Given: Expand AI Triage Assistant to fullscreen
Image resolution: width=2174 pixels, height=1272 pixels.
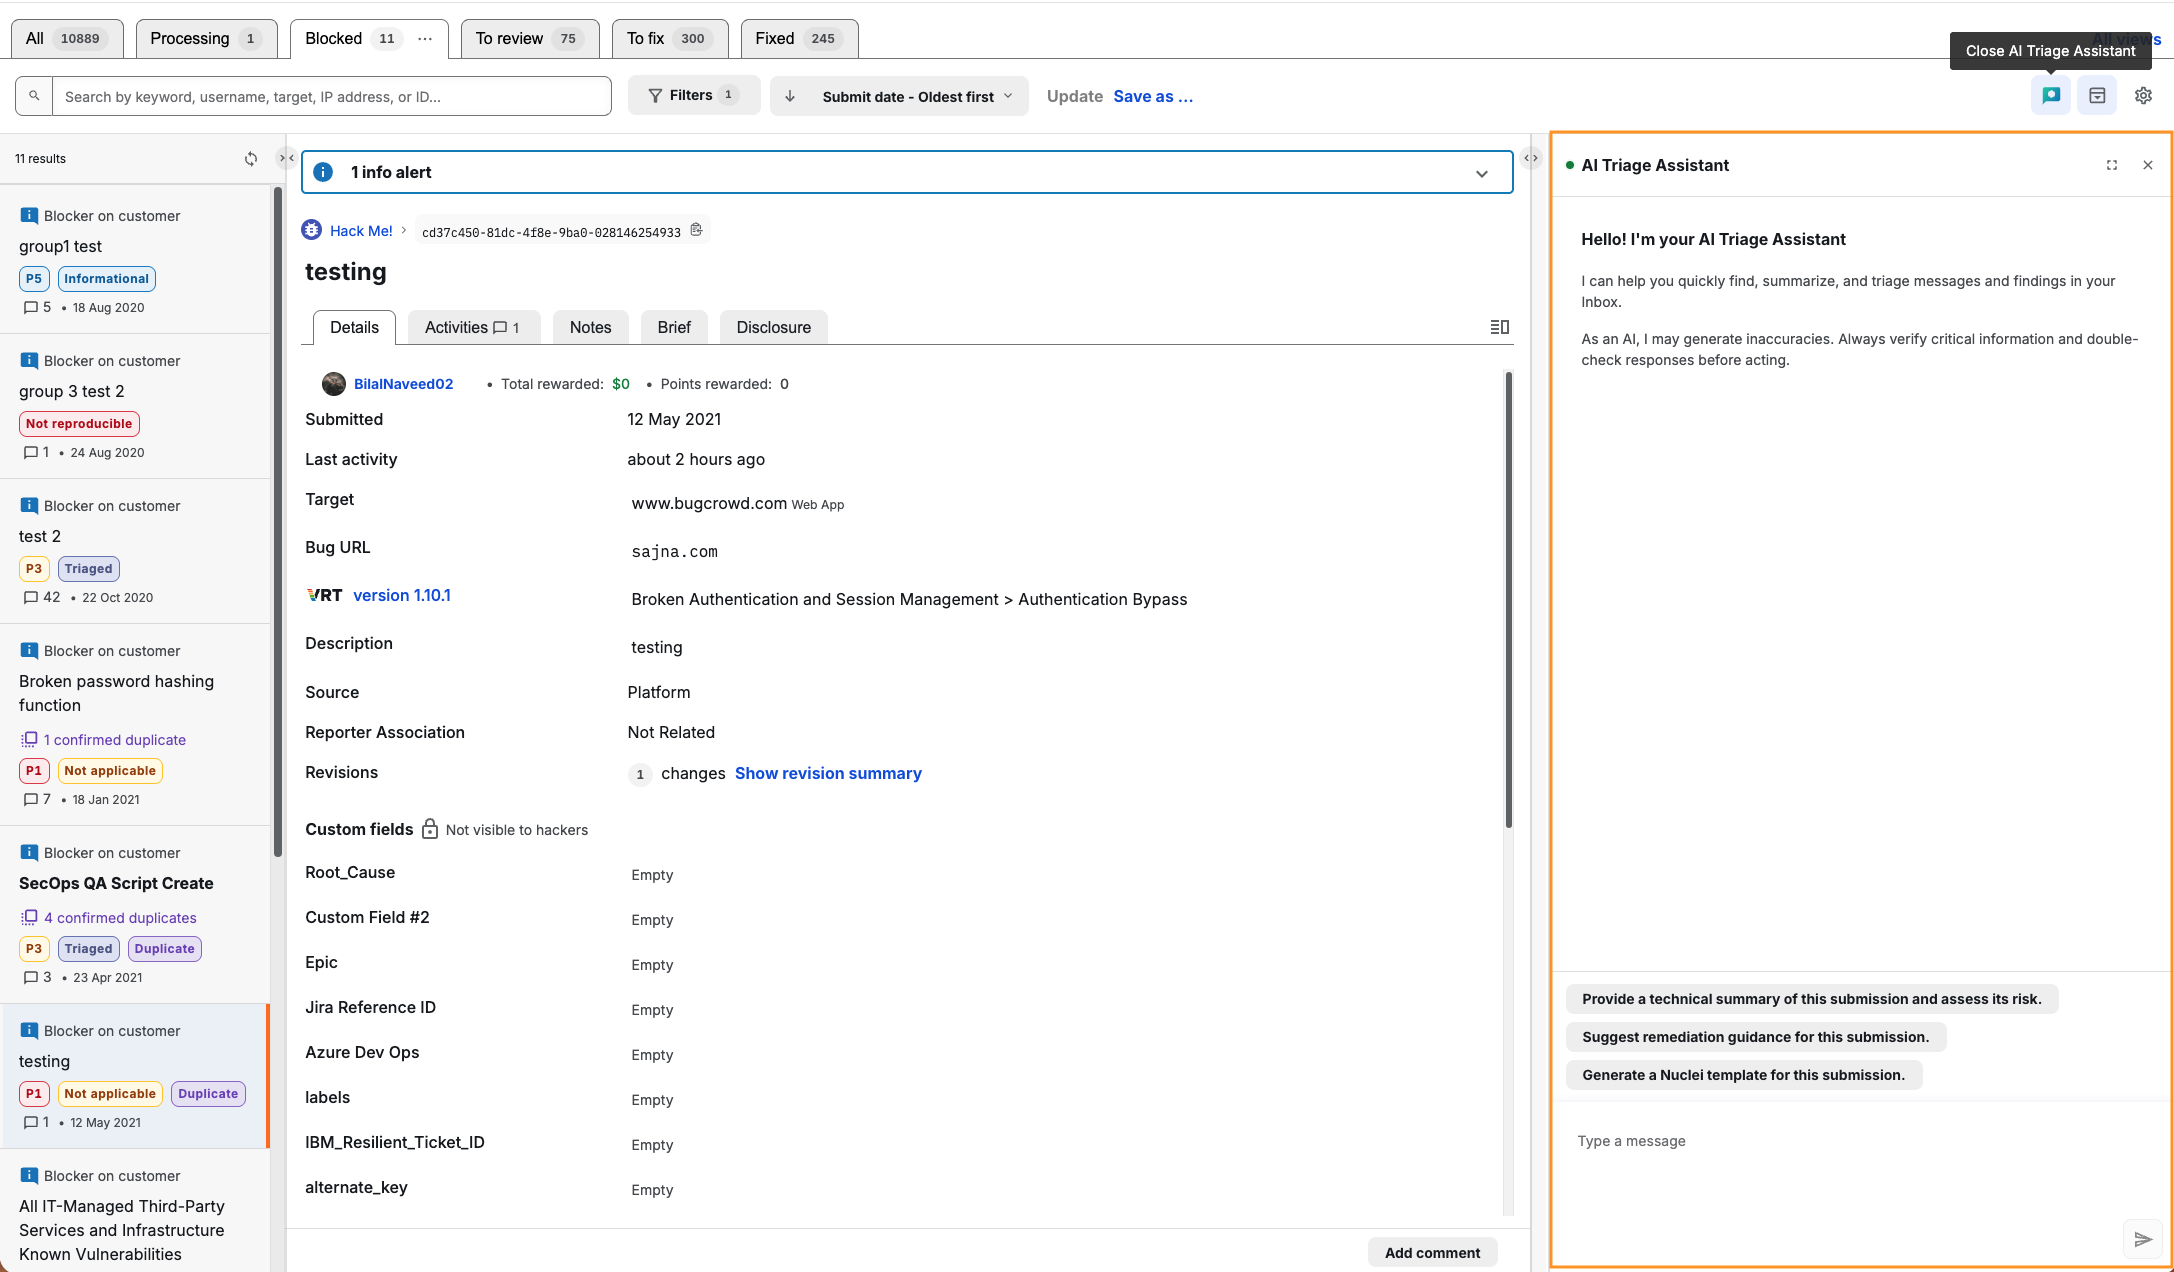Looking at the screenshot, I should (x=2112, y=165).
